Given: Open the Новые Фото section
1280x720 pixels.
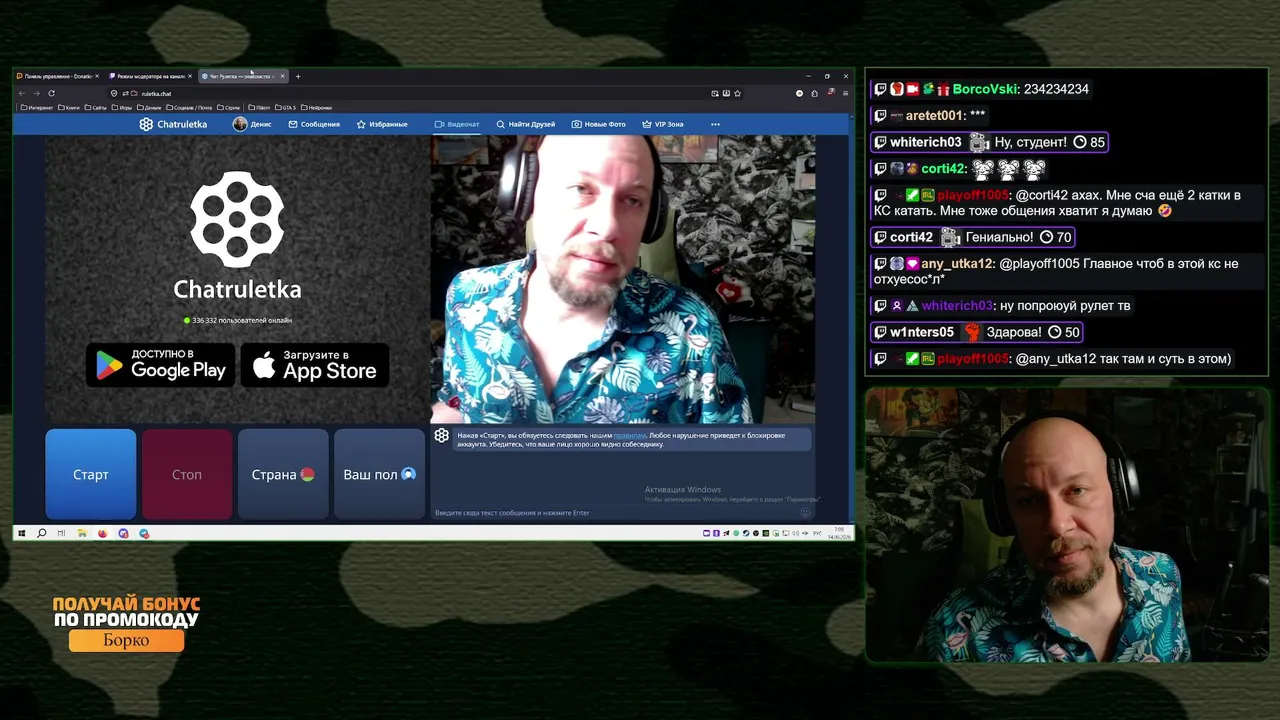Looking at the screenshot, I should click(598, 124).
